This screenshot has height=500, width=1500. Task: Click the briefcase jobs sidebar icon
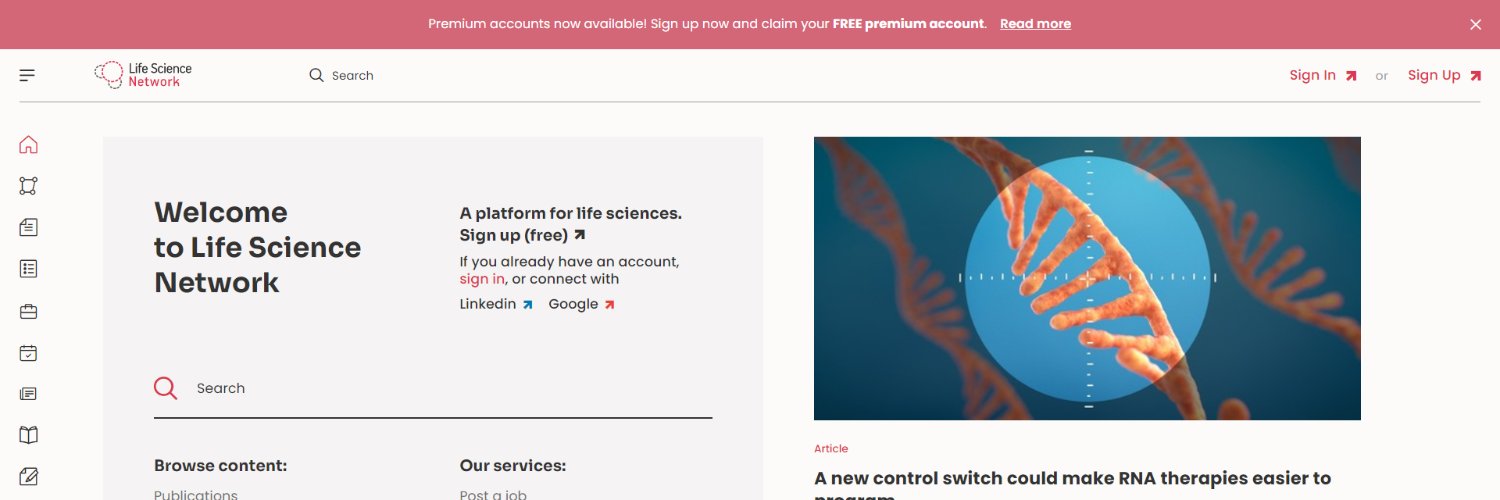pos(28,311)
